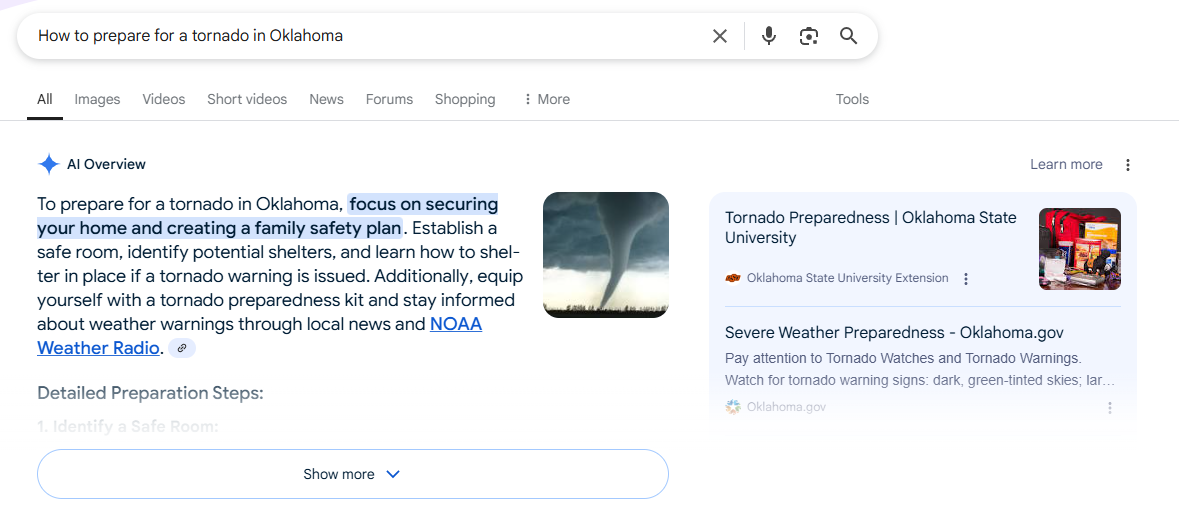Viewport: 1179px width, 515px height.
Task: Click the Oklahoma State University Extension favicon
Action: tap(732, 278)
